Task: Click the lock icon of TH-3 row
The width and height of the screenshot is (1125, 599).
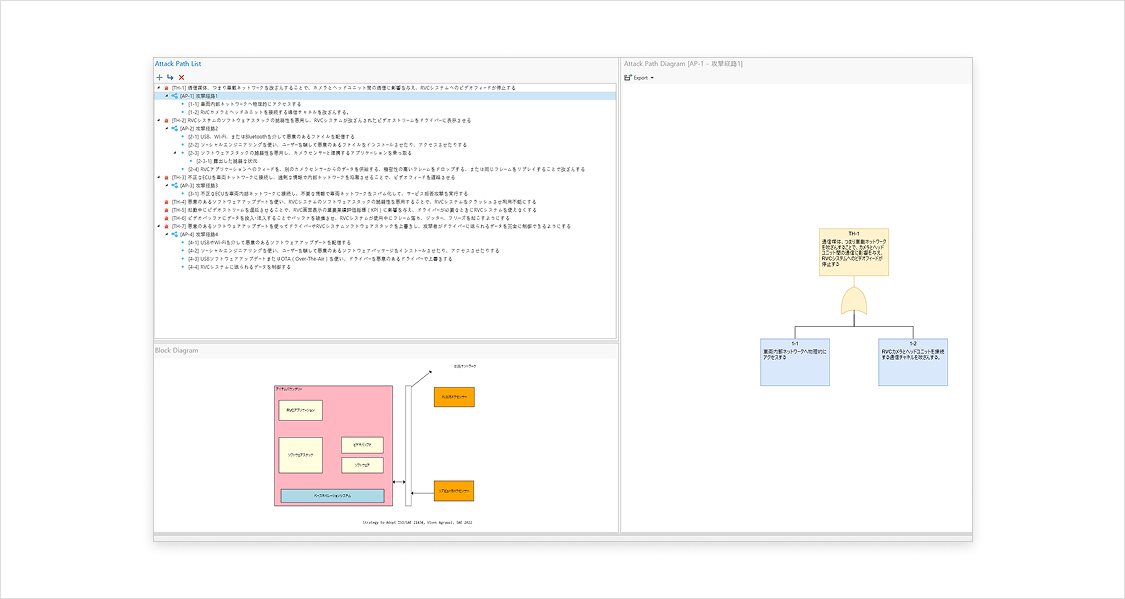Action: 166,177
